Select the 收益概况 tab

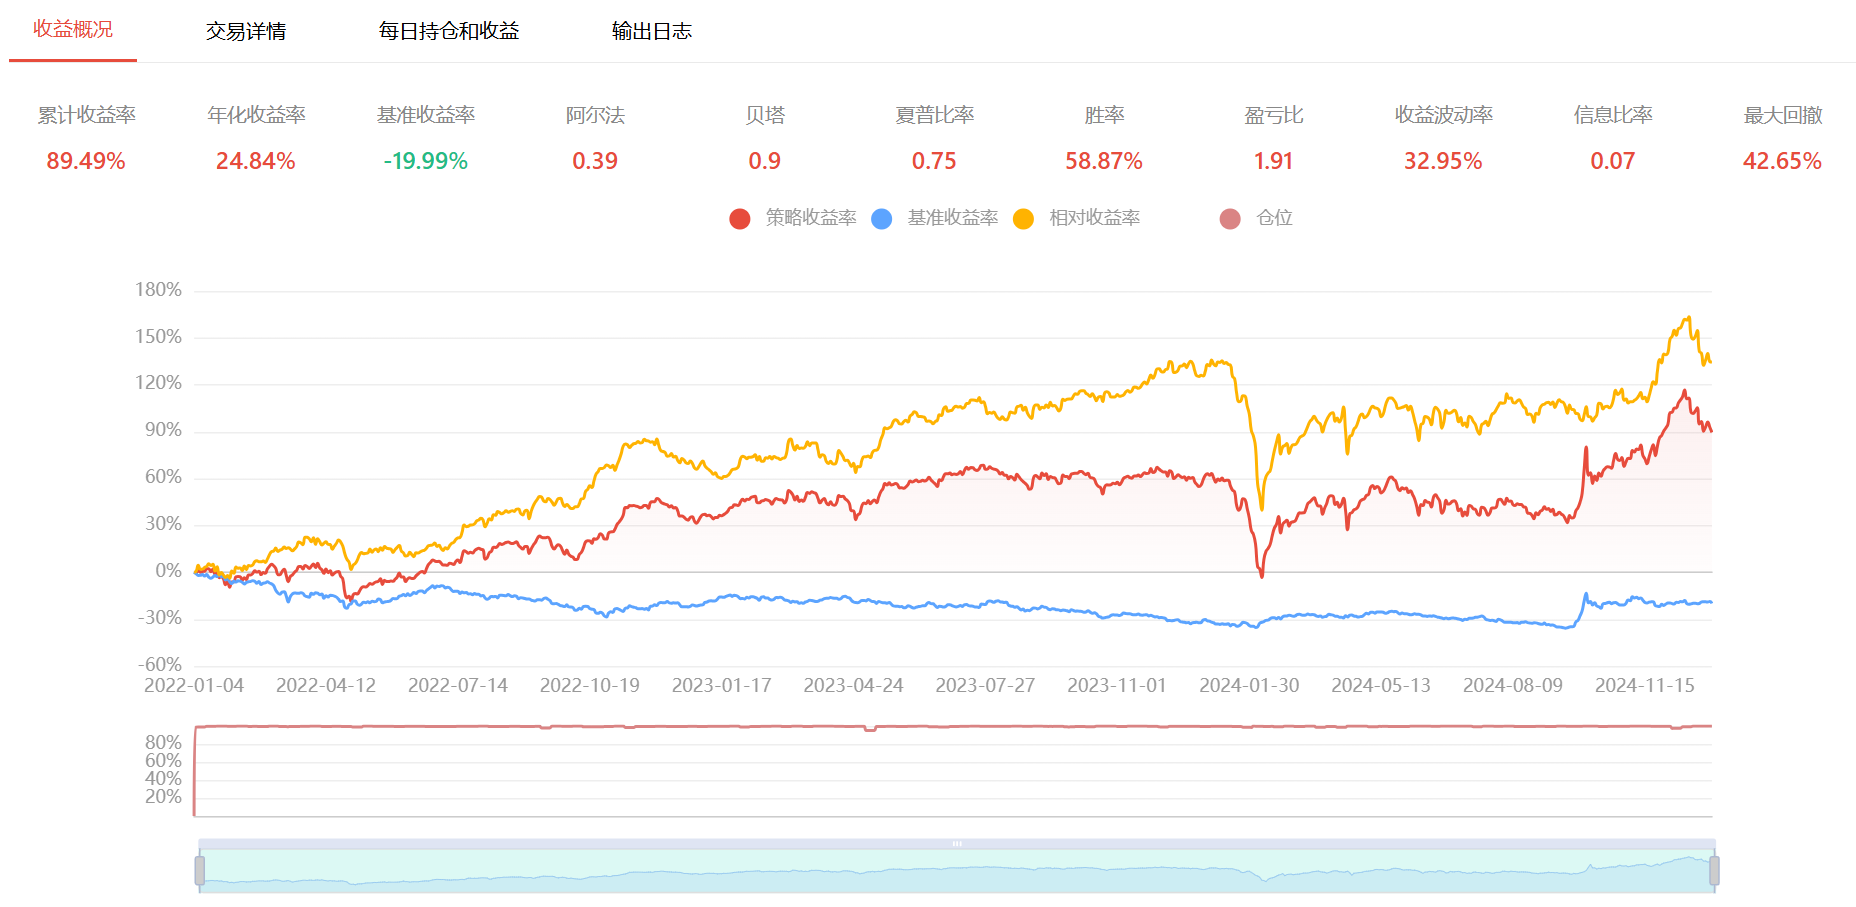73,30
